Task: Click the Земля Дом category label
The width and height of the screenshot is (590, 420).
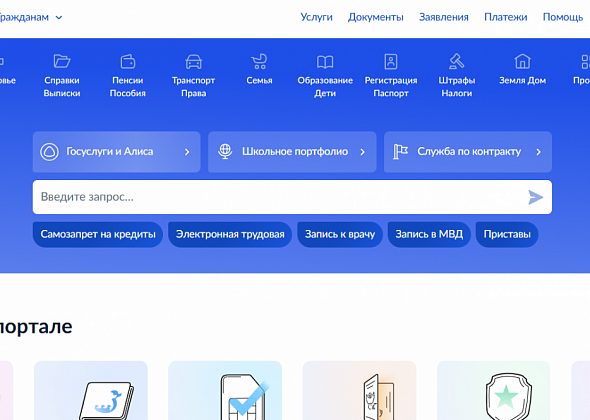Action: click(522, 81)
